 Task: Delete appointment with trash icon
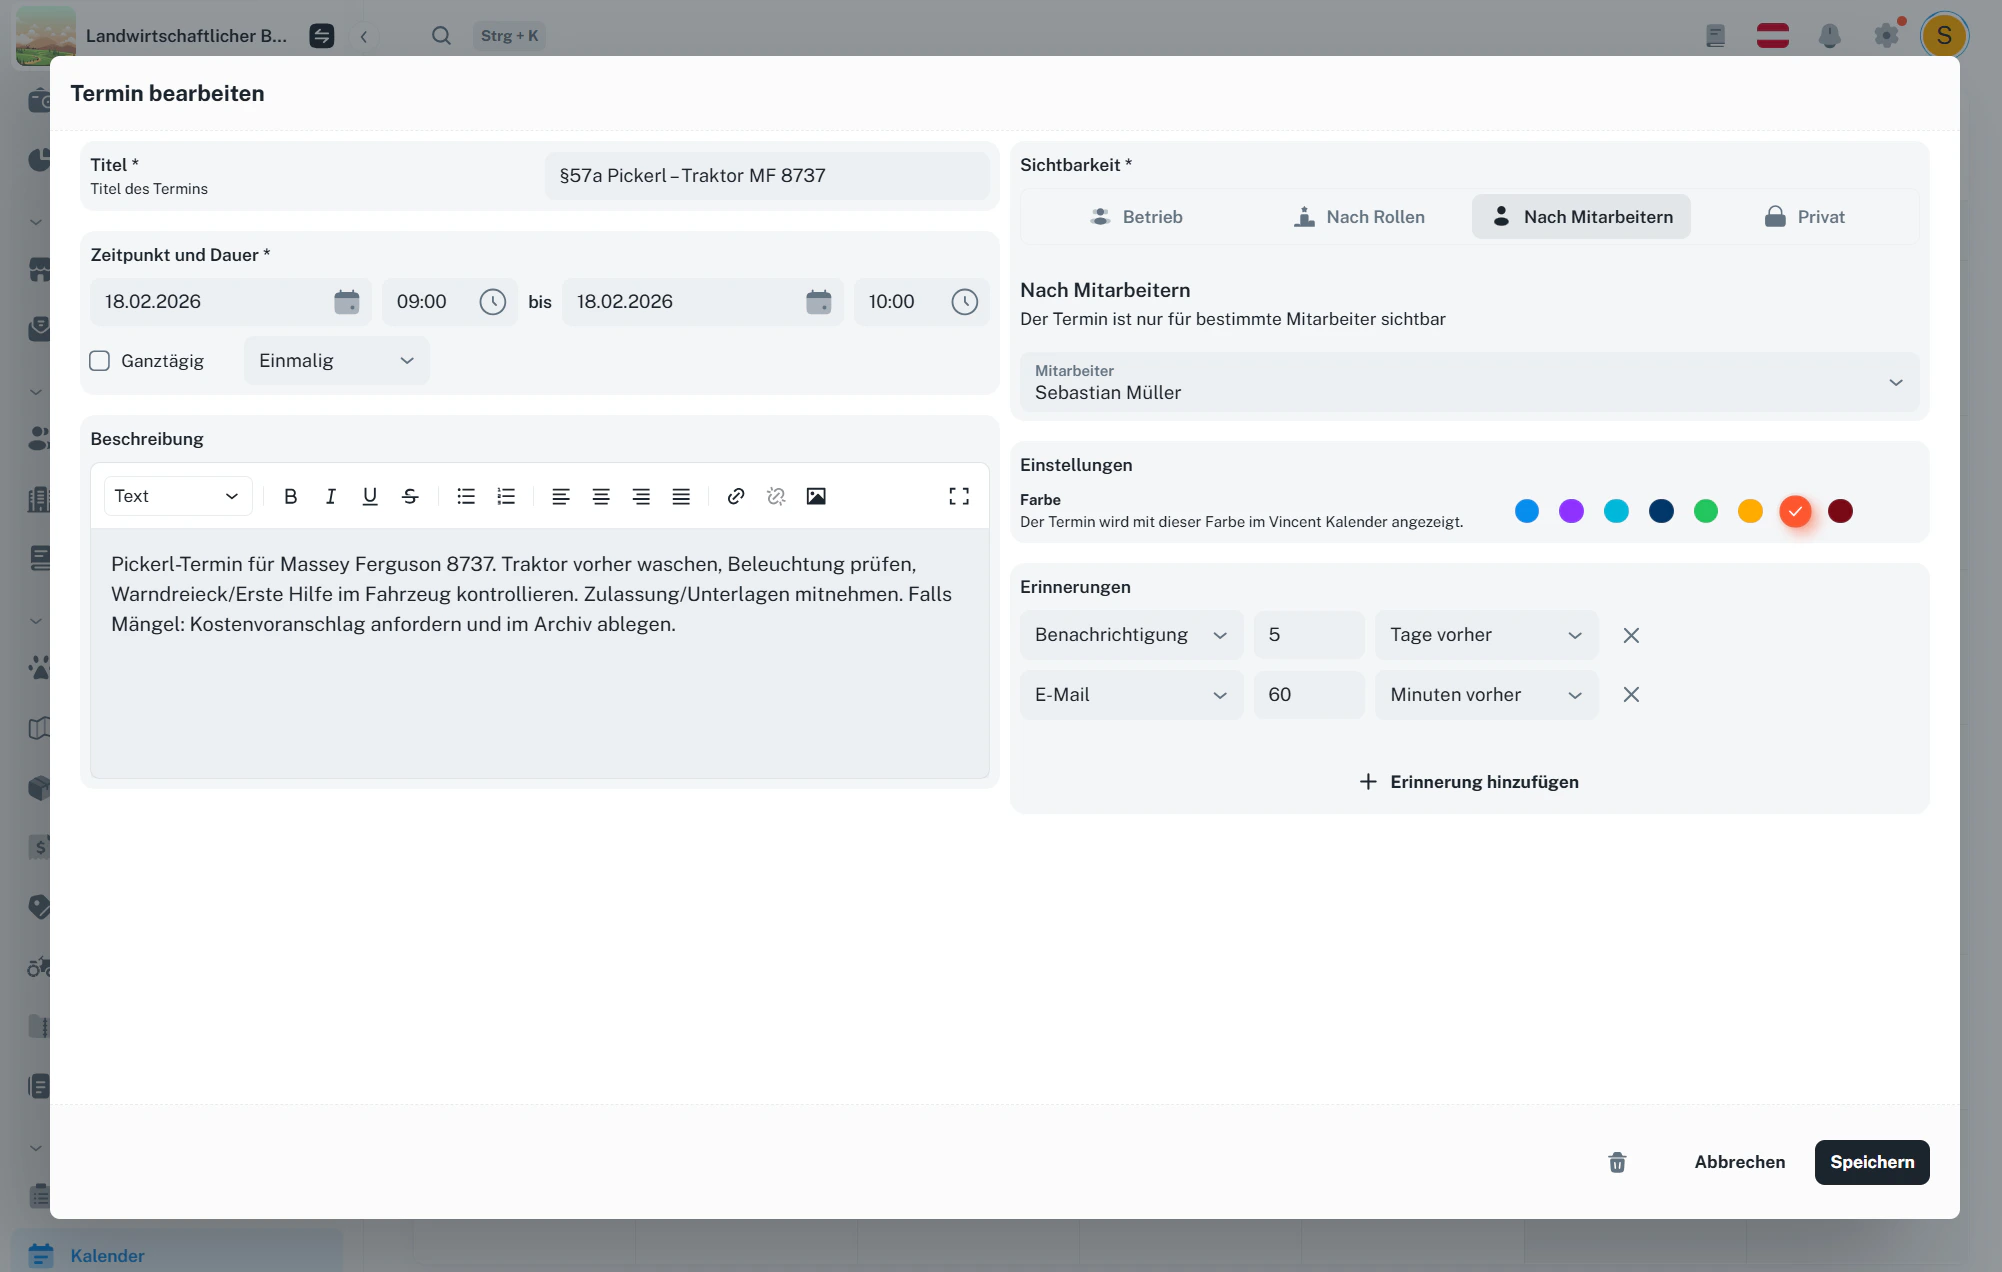pyautogui.click(x=1617, y=1162)
